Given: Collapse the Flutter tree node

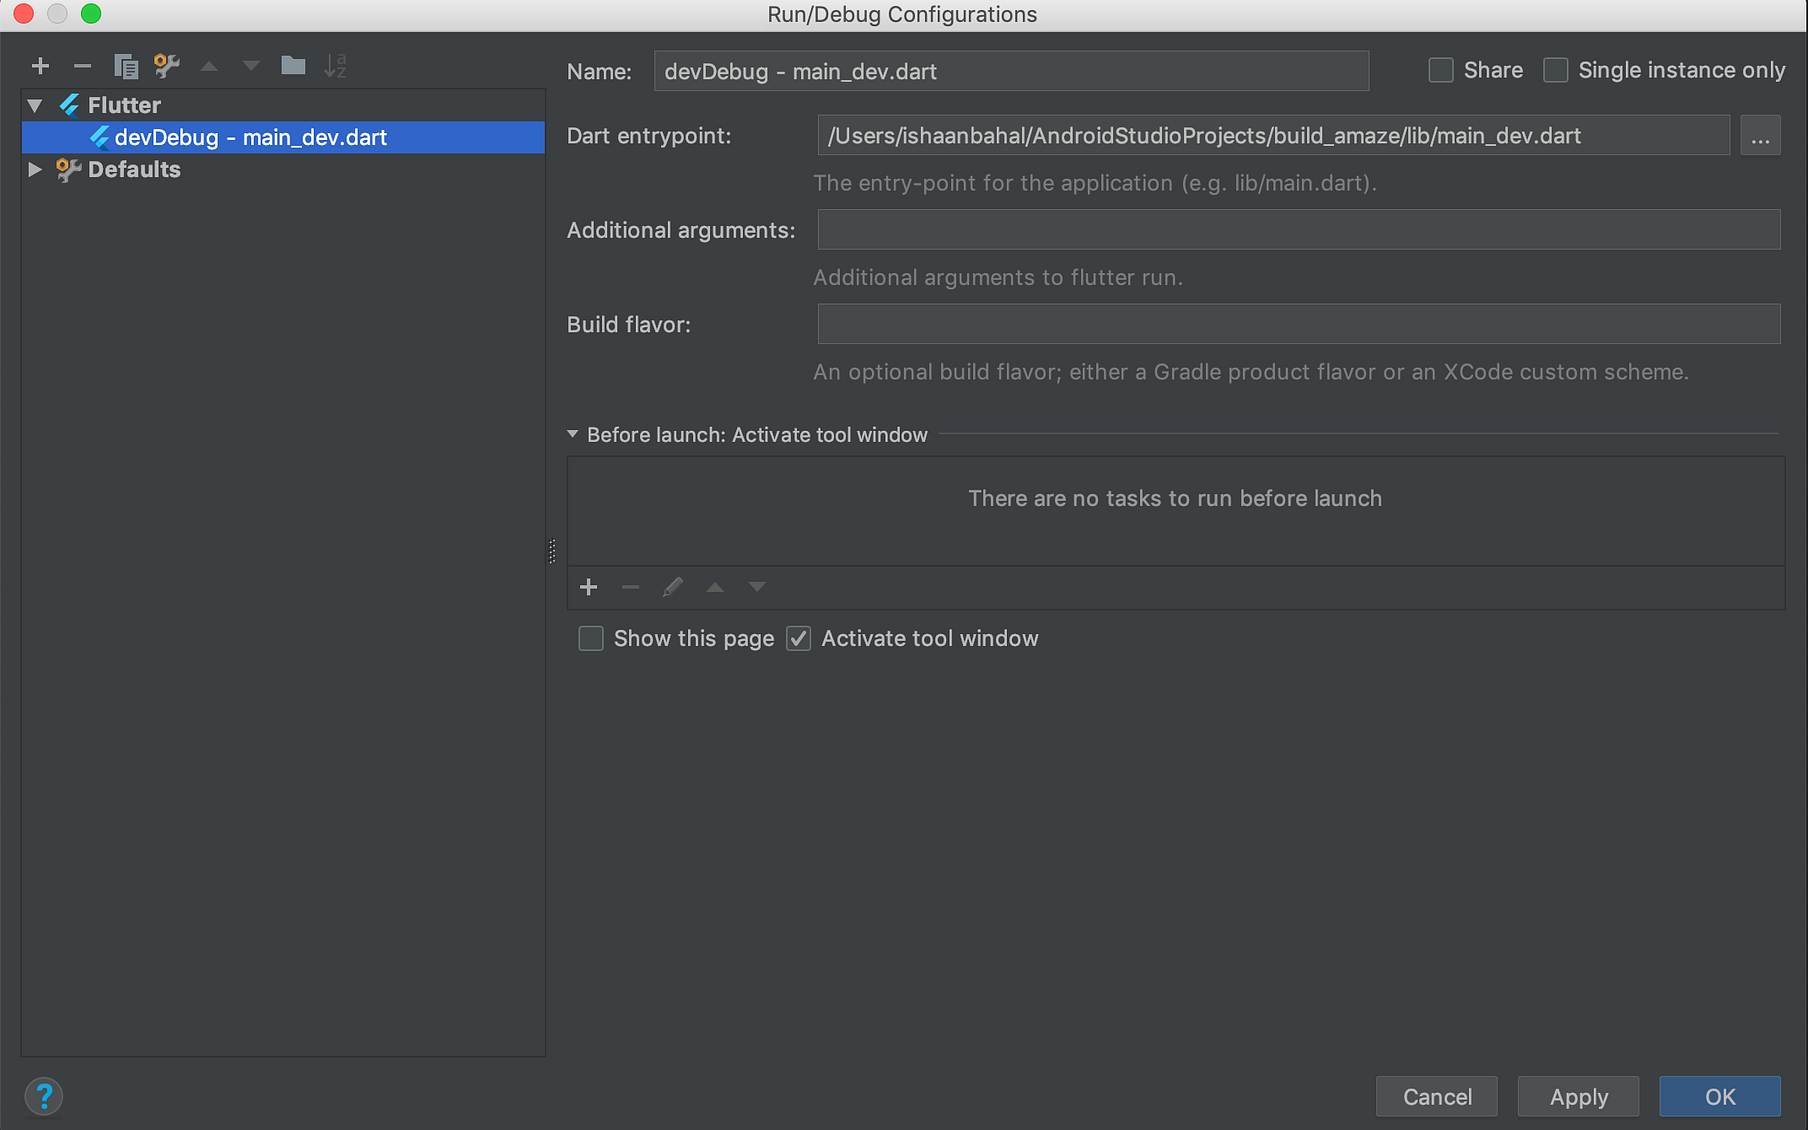Looking at the screenshot, I should [35, 104].
